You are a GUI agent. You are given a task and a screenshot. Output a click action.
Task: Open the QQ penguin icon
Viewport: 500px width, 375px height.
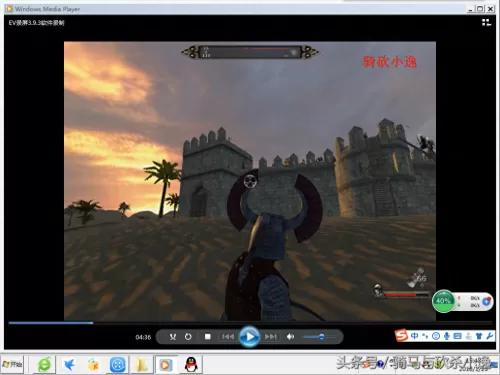pyautogui.click(x=191, y=364)
